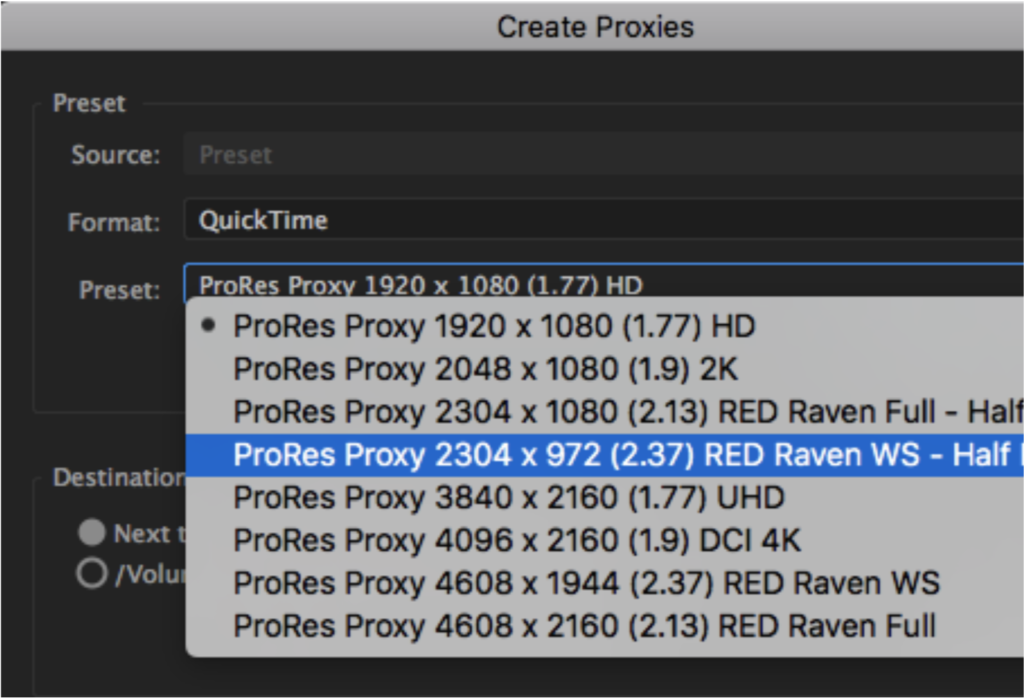Screen dimensions: 1024x698
Task: Select ProRes Proxy 4096 x 2160 DCI 4K
Action: pyautogui.click(x=605, y=541)
